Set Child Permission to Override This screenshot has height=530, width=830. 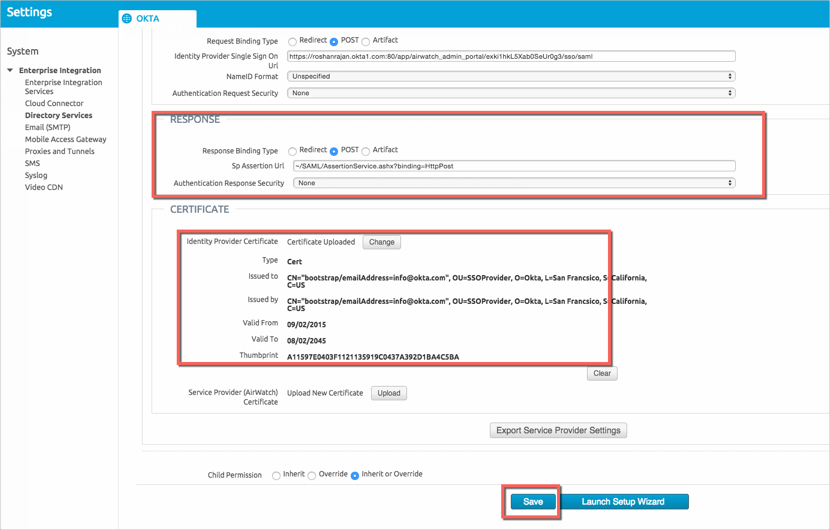tap(312, 475)
